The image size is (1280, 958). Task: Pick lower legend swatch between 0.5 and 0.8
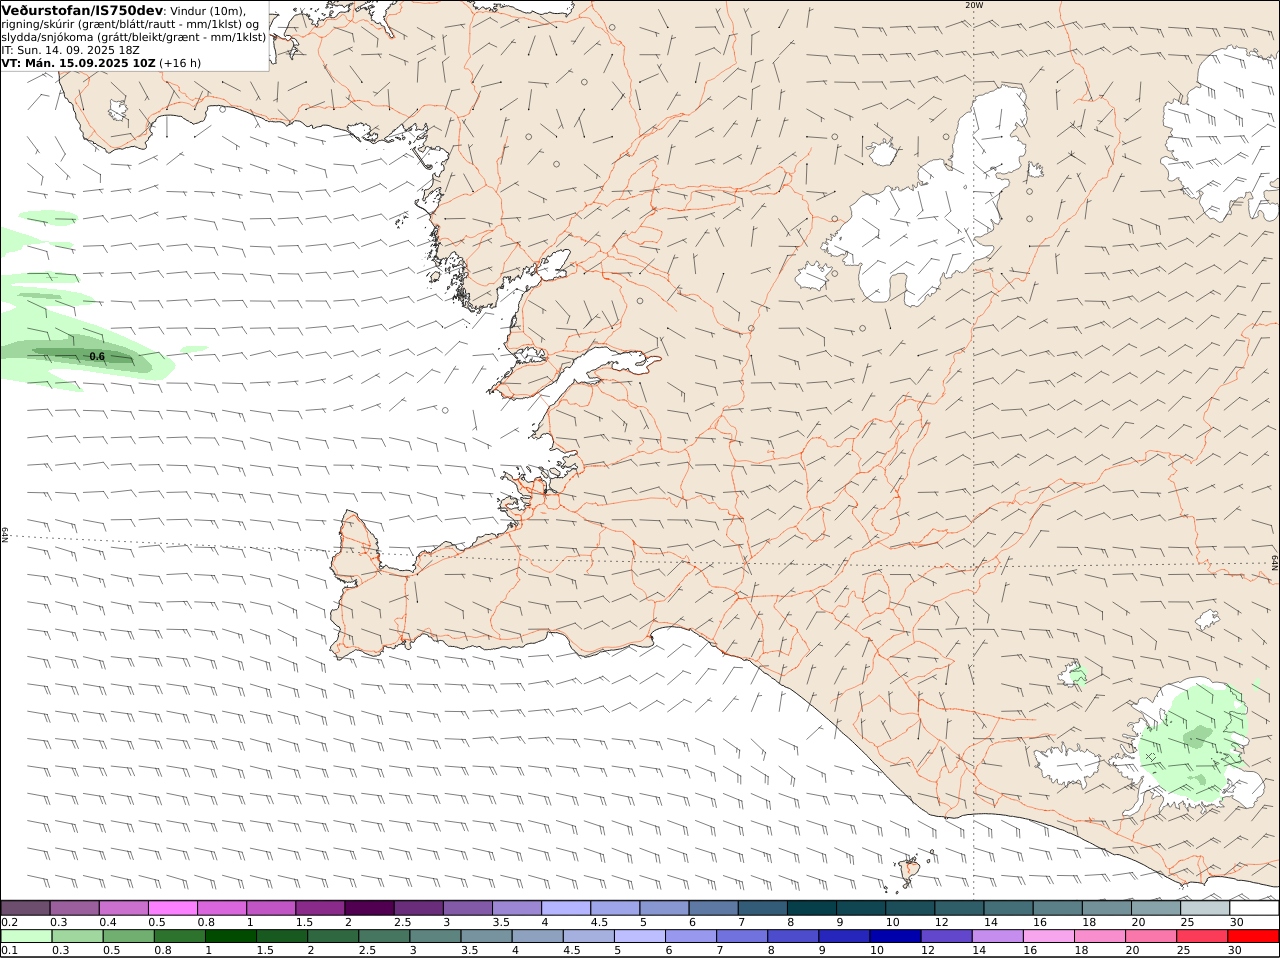(x=128, y=936)
